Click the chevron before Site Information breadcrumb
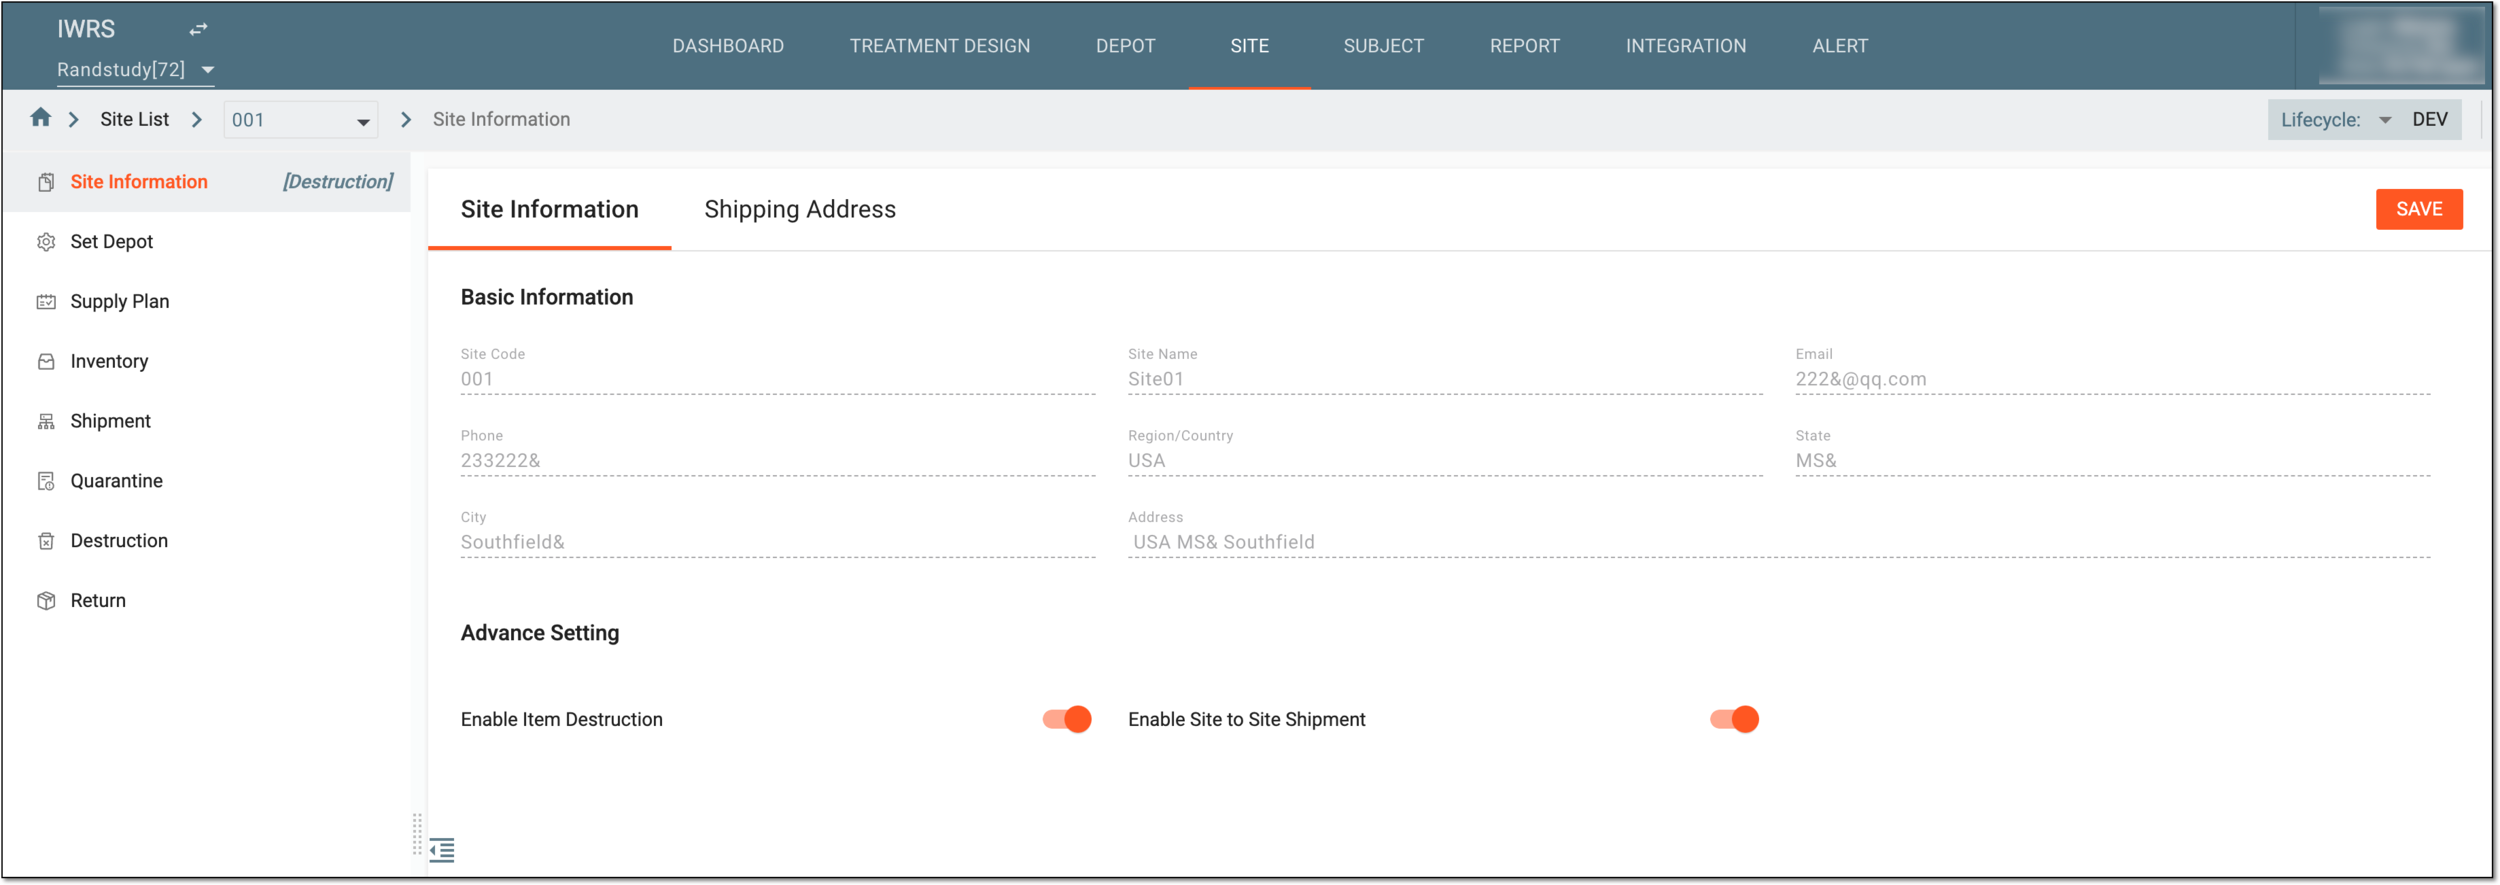2500x885 pixels. [x=405, y=120]
